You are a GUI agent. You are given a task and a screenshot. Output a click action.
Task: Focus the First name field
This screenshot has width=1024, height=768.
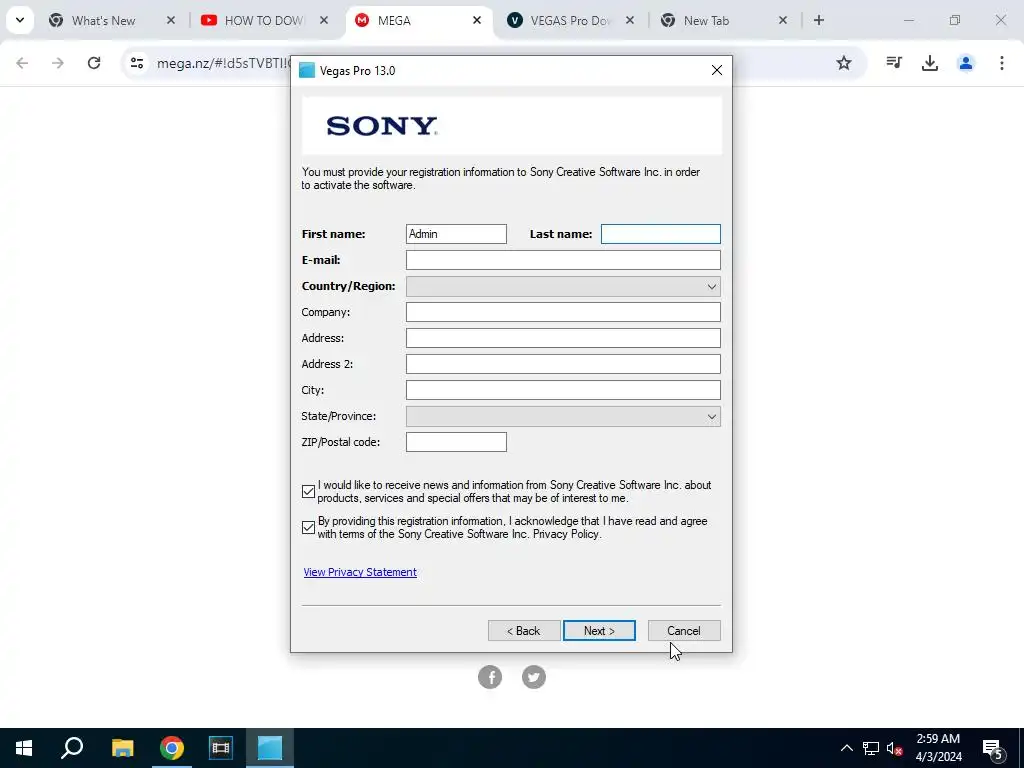point(456,234)
